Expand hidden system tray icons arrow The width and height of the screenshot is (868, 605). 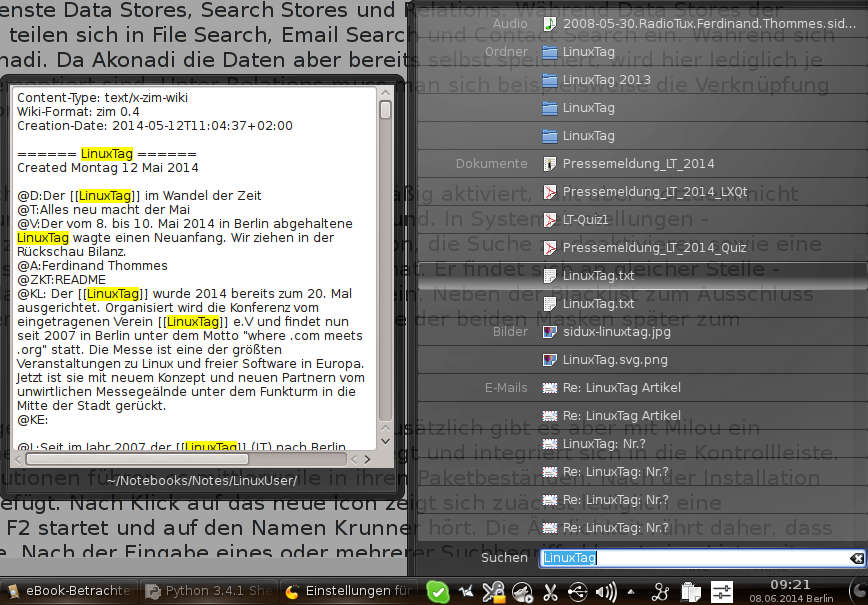[x=631, y=592]
